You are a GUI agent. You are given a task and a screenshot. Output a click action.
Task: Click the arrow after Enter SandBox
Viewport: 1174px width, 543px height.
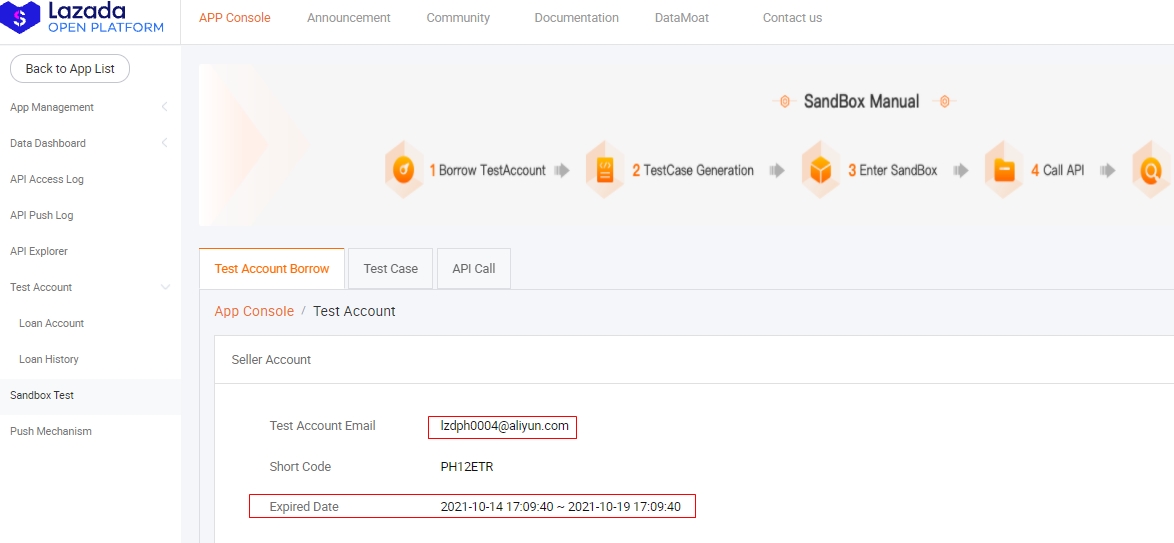[x=961, y=171]
